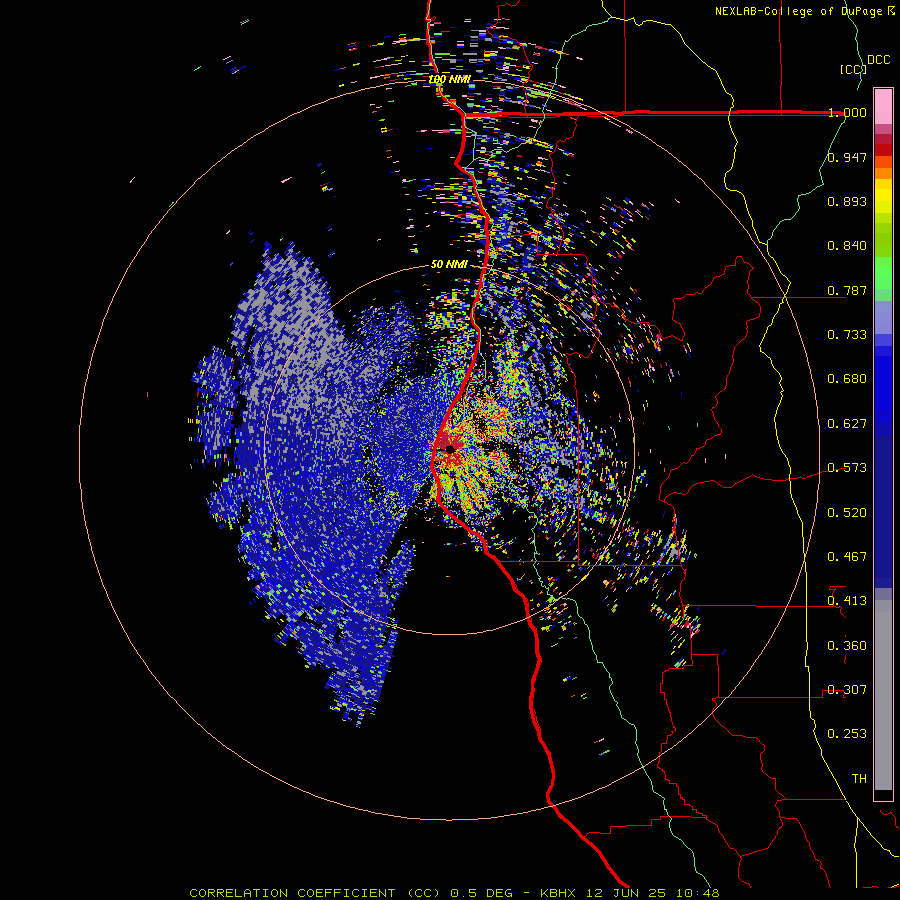Select the 0.253 legend value

coord(847,734)
